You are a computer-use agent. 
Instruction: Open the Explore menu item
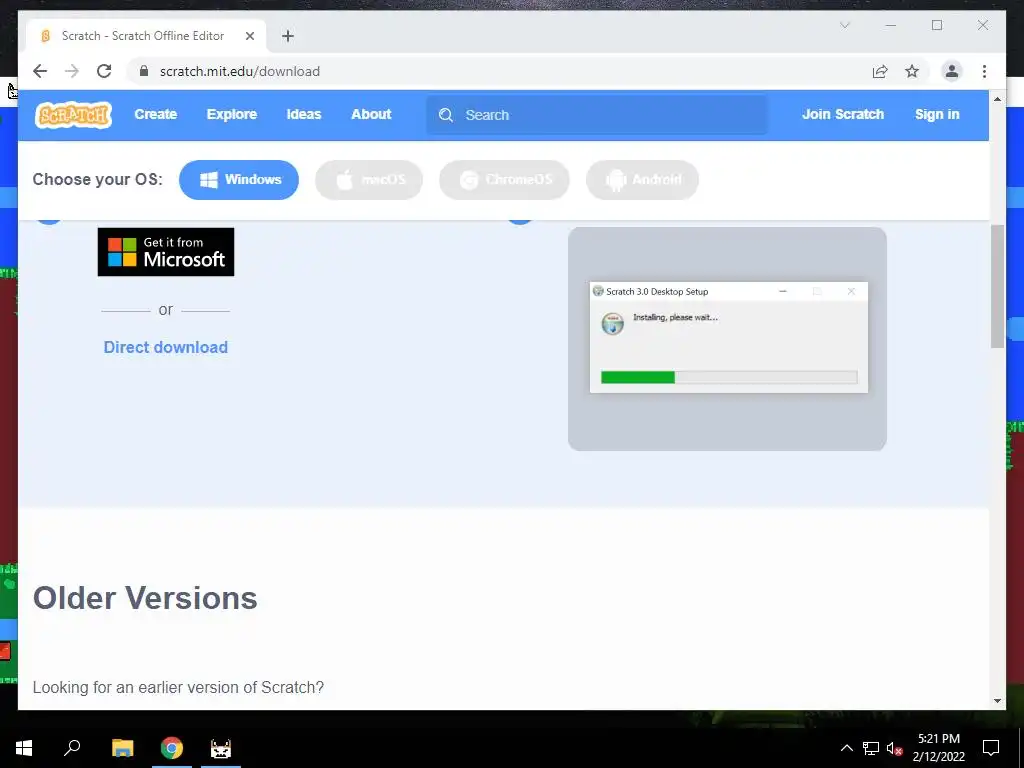(232, 114)
